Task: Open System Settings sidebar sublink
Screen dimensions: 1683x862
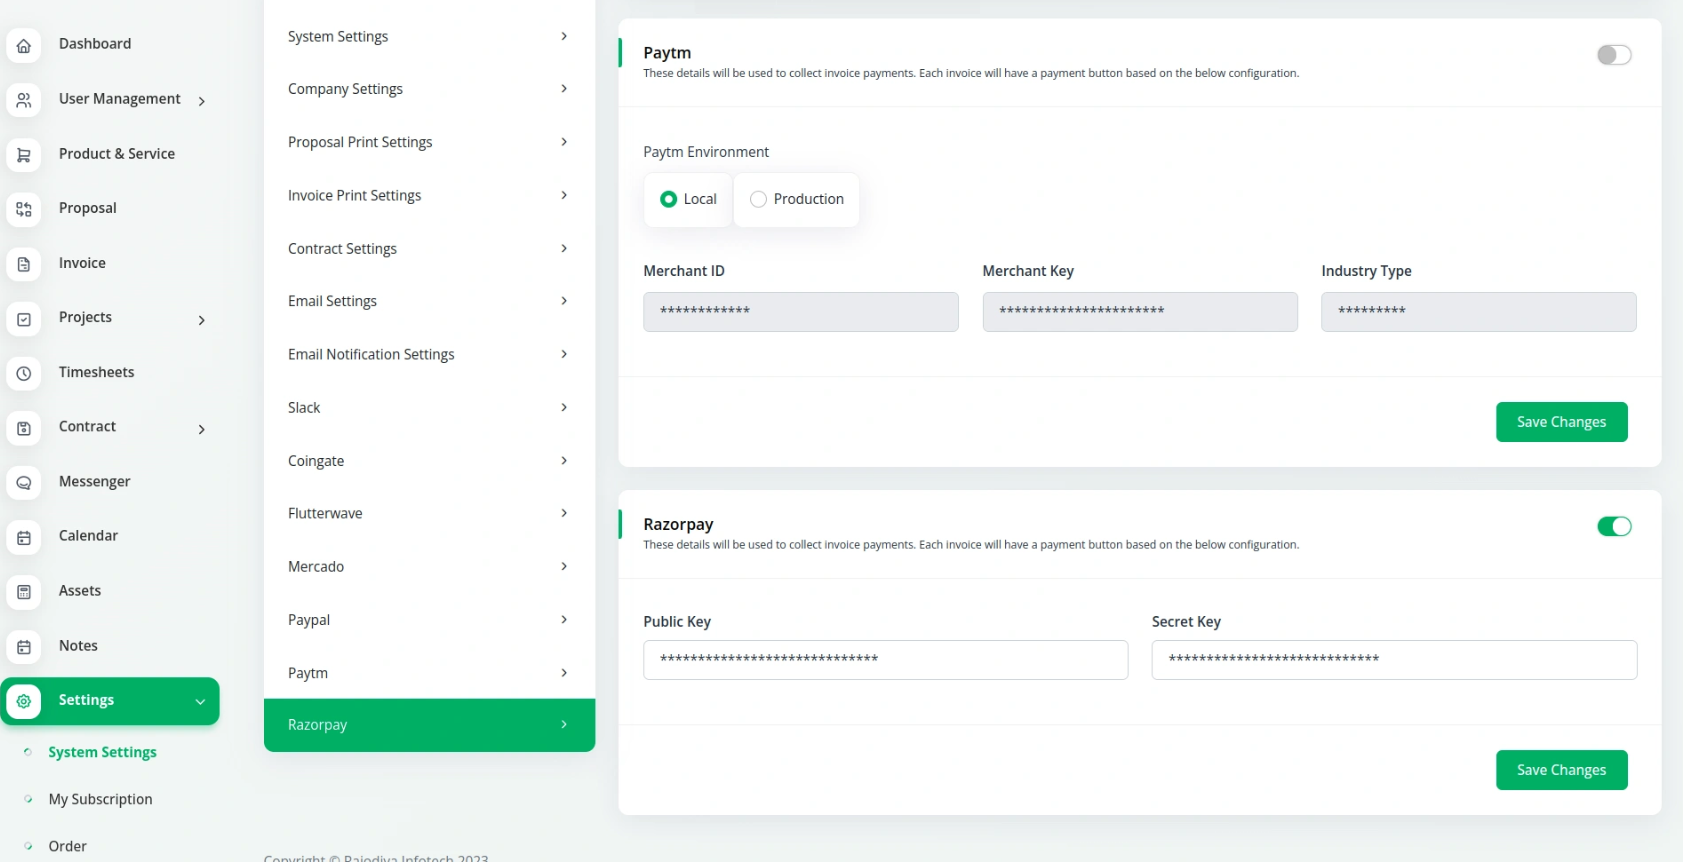Action: click(102, 752)
